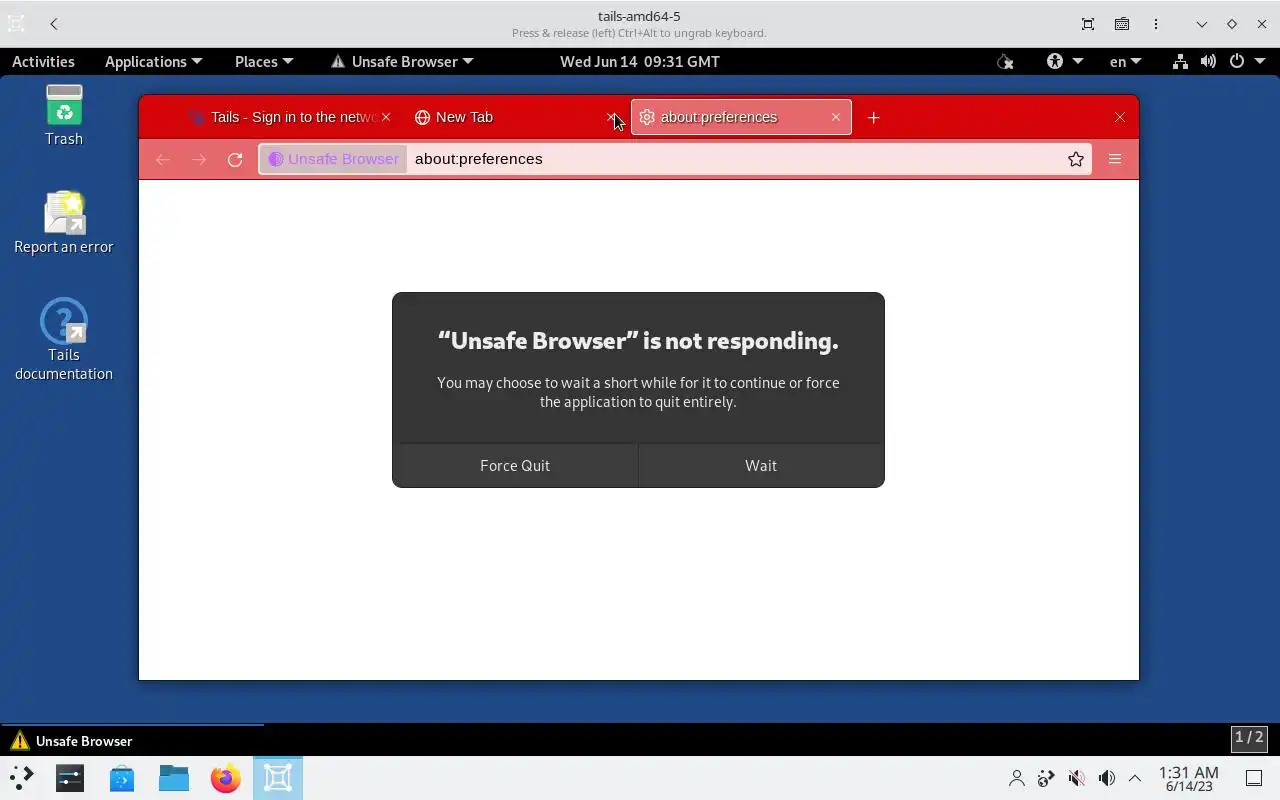1280x800 pixels.
Task: Reload the current page
Action: 235,159
